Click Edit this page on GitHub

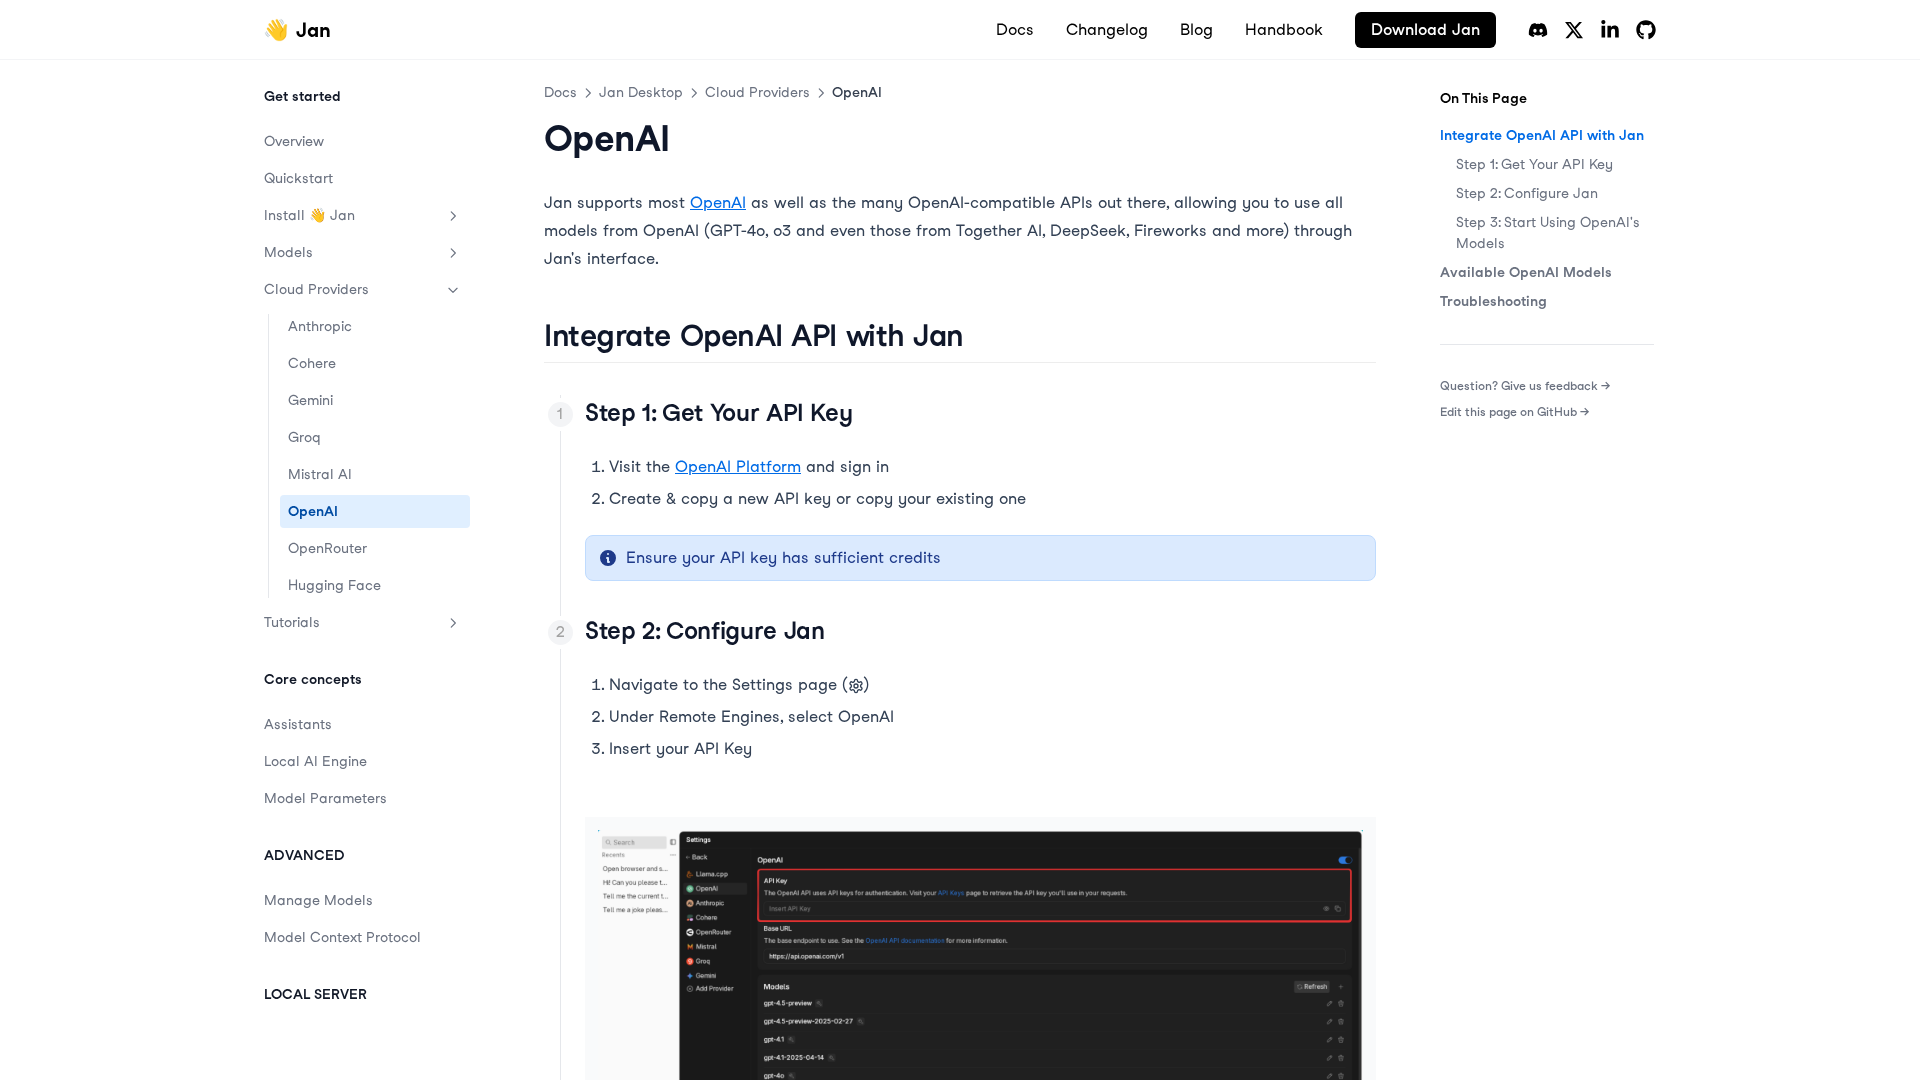pos(1514,412)
